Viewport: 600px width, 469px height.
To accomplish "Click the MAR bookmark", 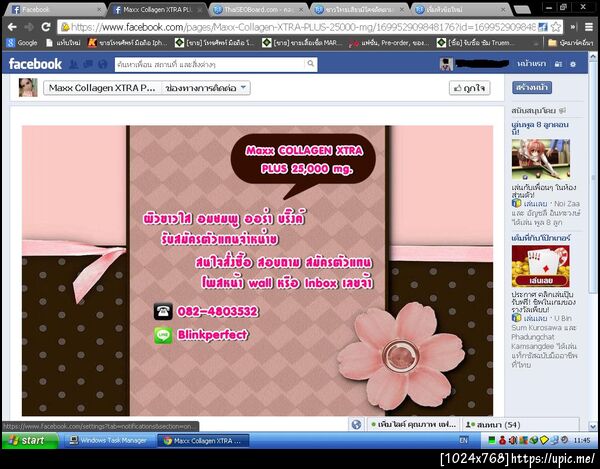I will tap(302, 43).
